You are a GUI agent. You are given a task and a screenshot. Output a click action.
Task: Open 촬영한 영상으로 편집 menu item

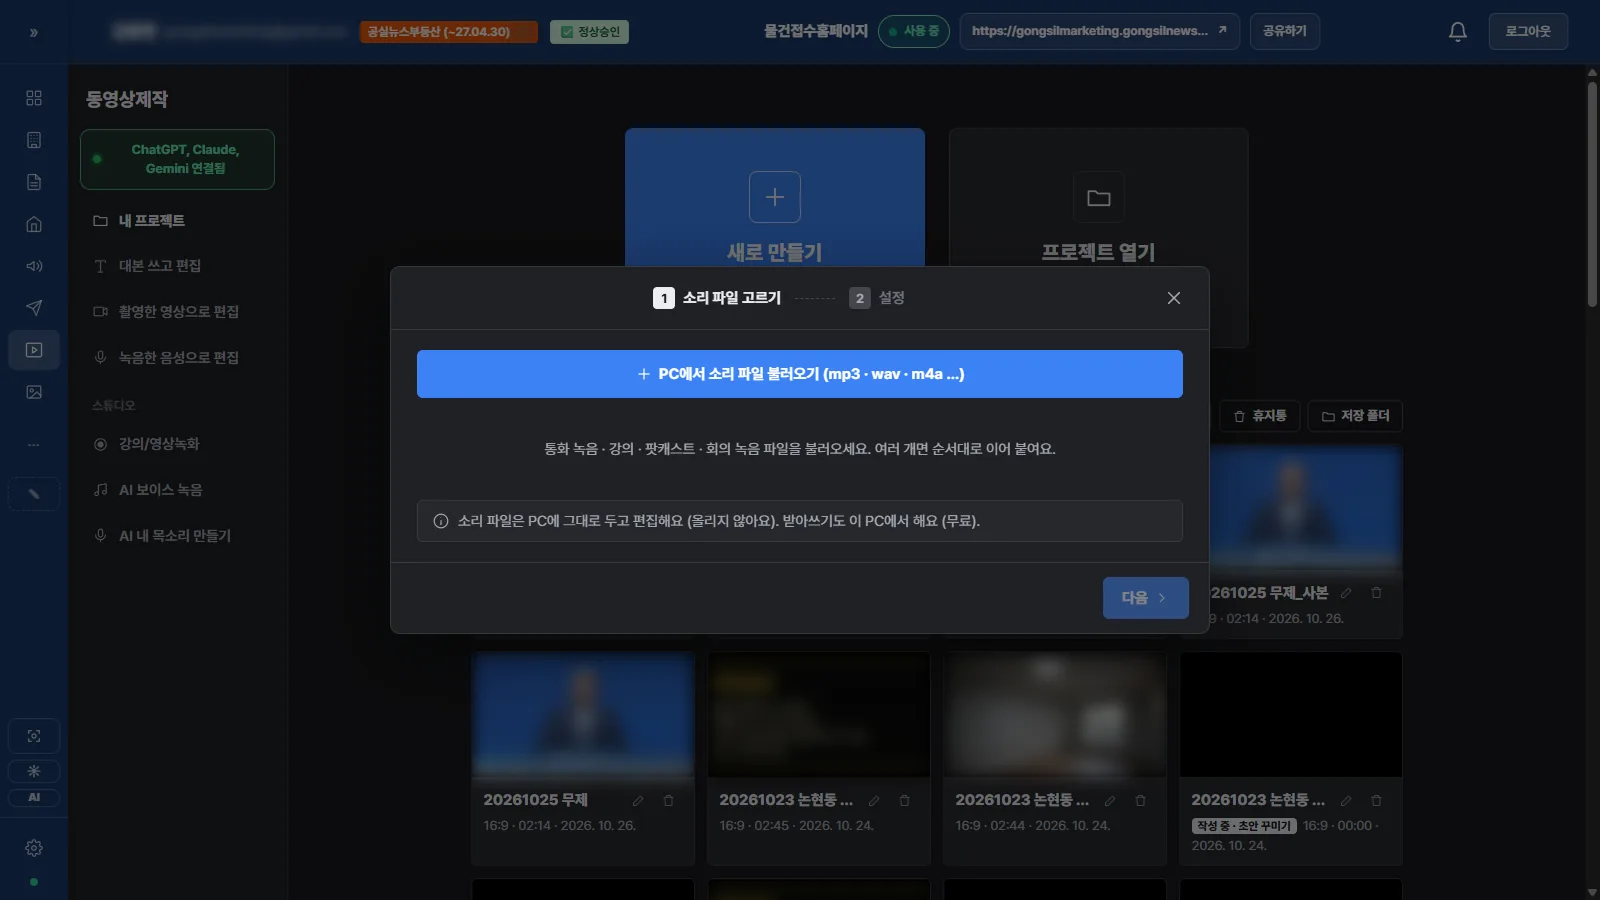[177, 312]
